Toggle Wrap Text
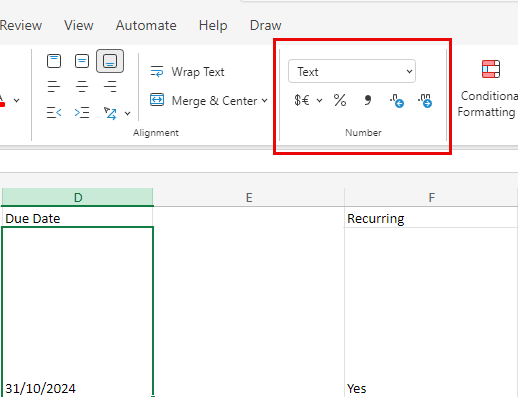518x397 pixels. coord(187,72)
